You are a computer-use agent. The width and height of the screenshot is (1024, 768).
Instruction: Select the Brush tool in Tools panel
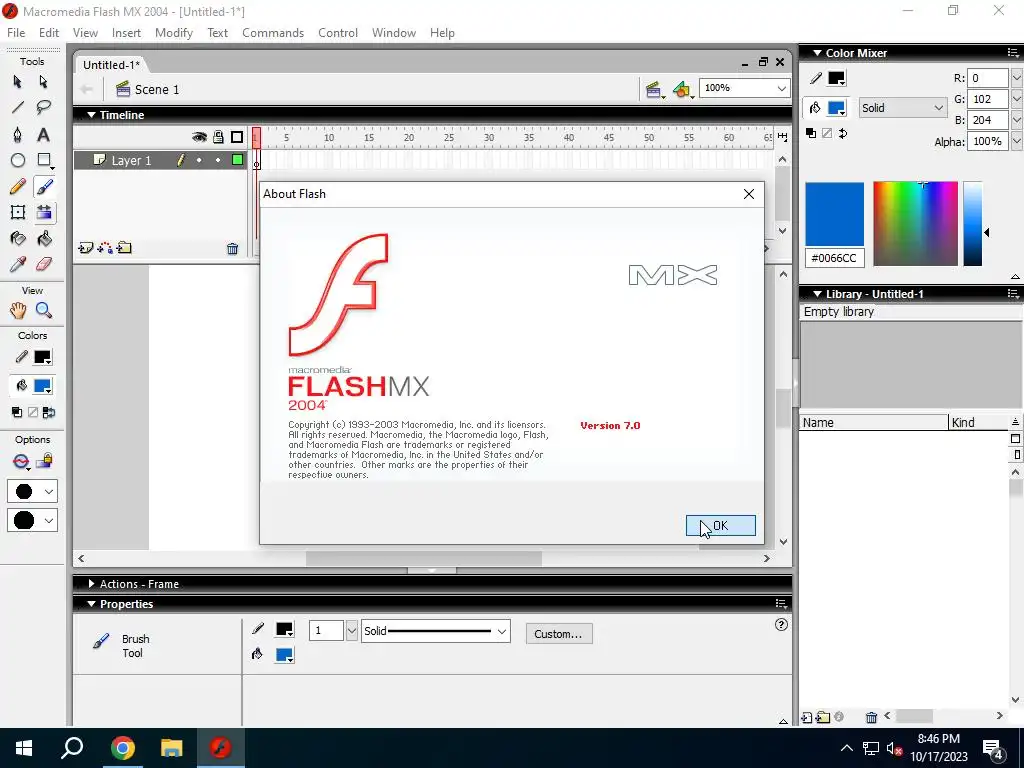(x=44, y=187)
